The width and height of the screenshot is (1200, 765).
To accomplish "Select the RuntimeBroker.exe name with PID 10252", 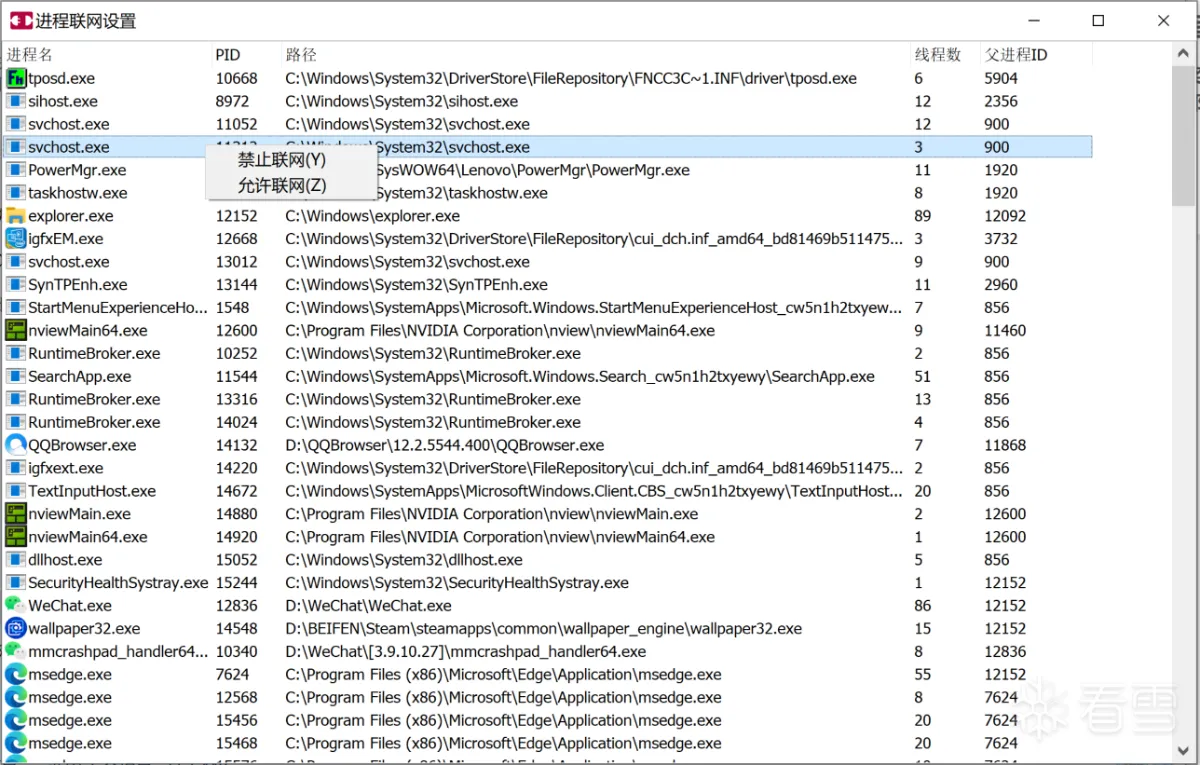I will click(x=94, y=354).
